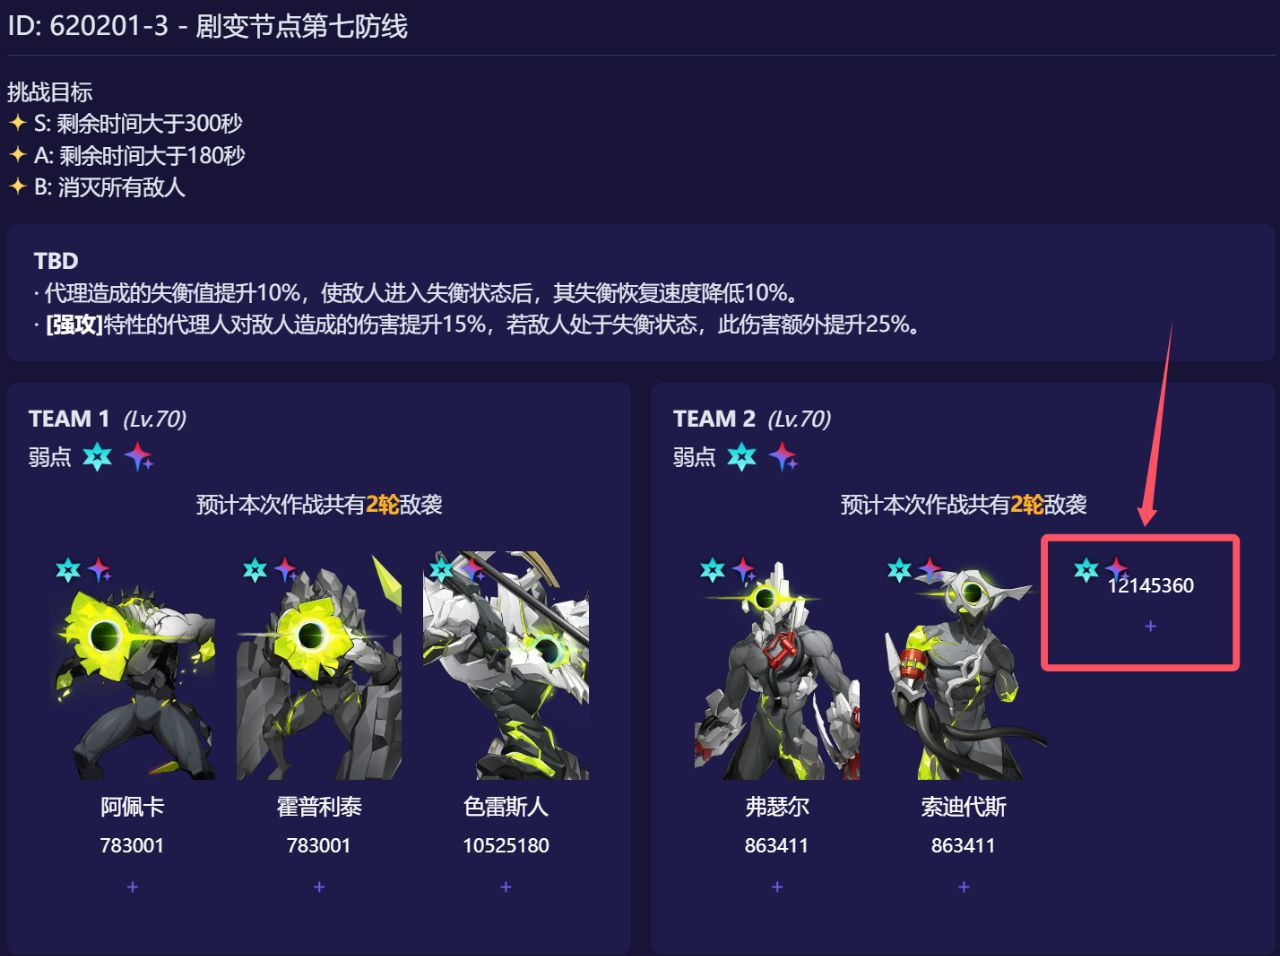Image resolution: width=1280 pixels, height=956 pixels.
Task: Click TEAM 2 ether weakness icon
Action: (783, 457)
